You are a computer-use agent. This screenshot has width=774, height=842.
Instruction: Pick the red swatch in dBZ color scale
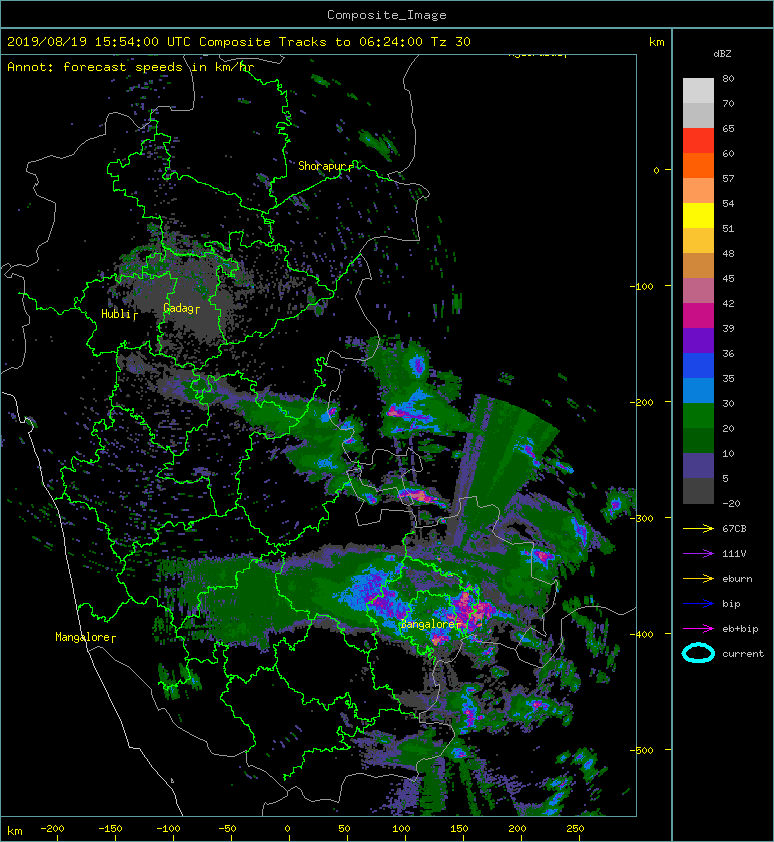698,141
